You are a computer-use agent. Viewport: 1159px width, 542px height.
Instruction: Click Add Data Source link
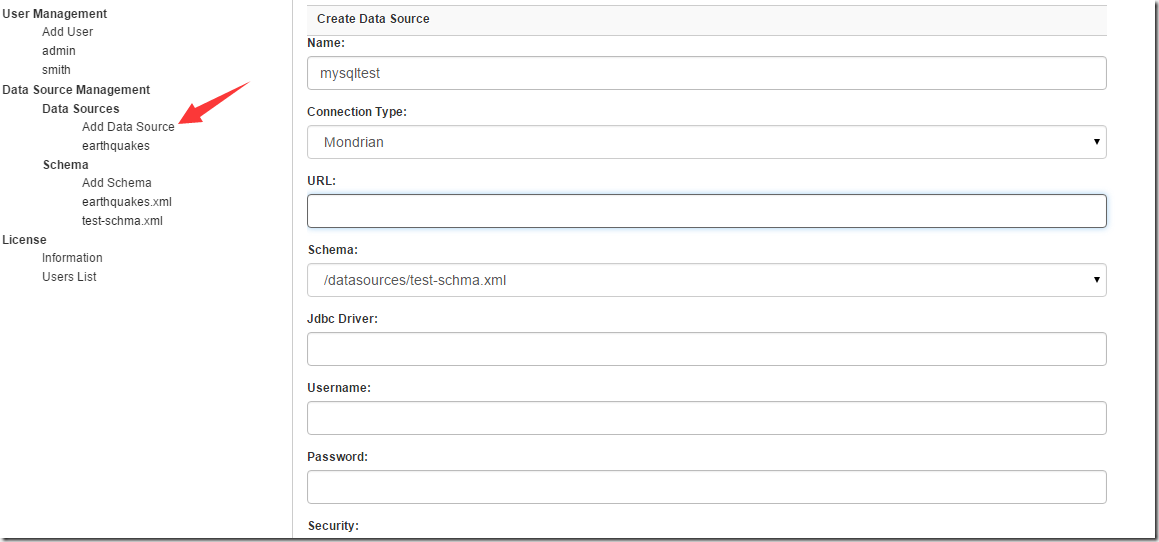point(128,127)
